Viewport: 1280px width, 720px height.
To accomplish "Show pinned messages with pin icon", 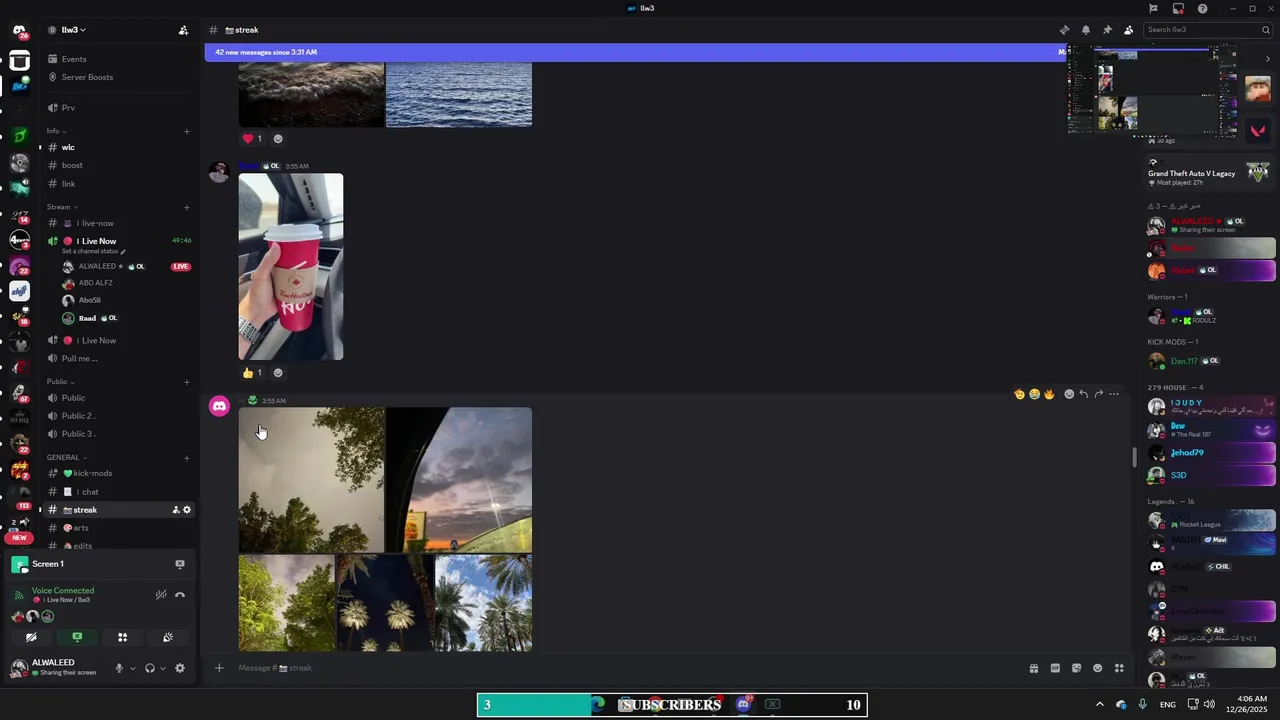I will [x=1107, y=30].
